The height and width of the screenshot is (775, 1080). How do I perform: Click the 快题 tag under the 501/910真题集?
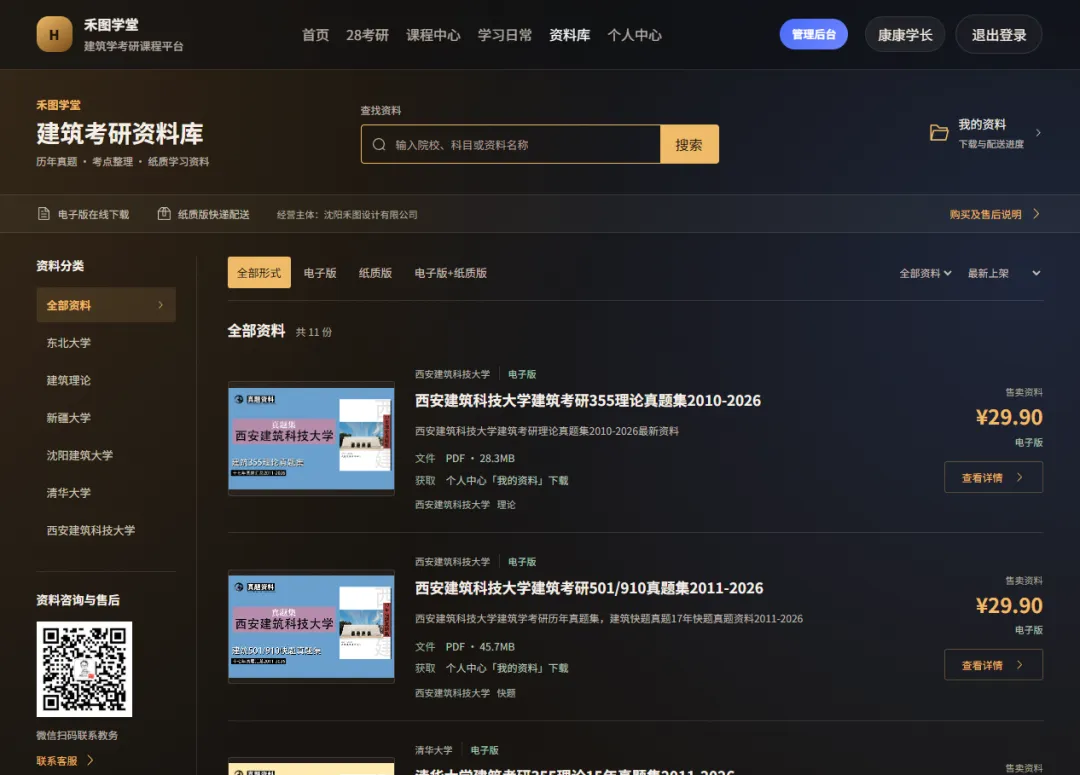506,693
